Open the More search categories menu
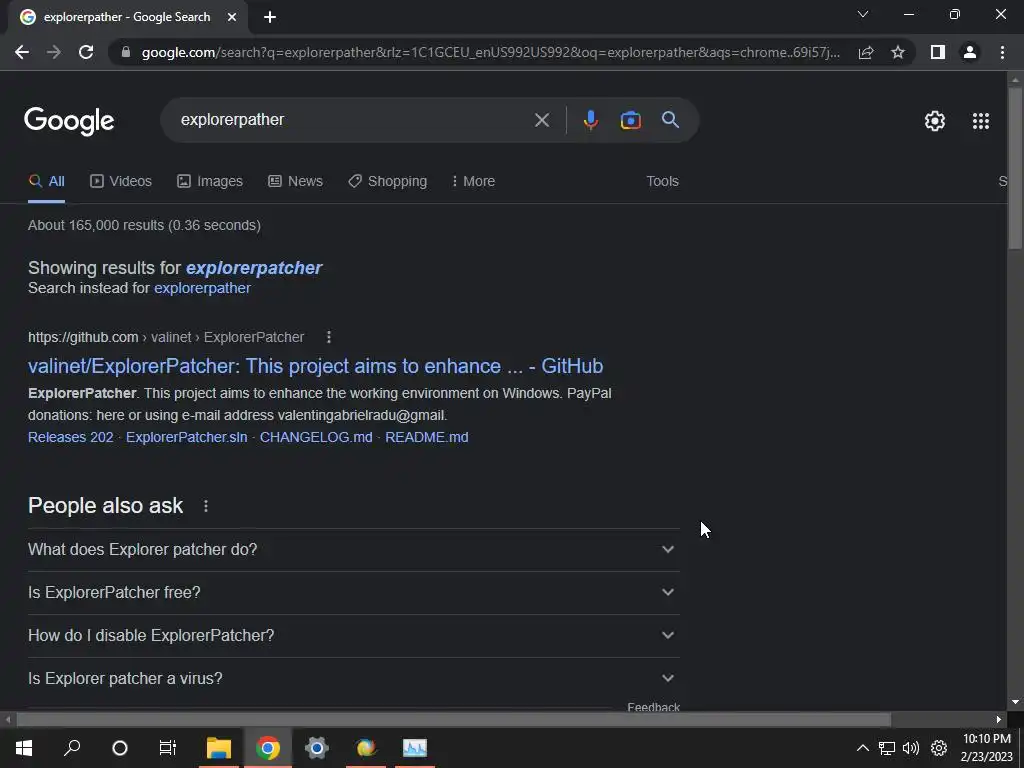Screen dimensions: 1024x768 click(473, 181)
